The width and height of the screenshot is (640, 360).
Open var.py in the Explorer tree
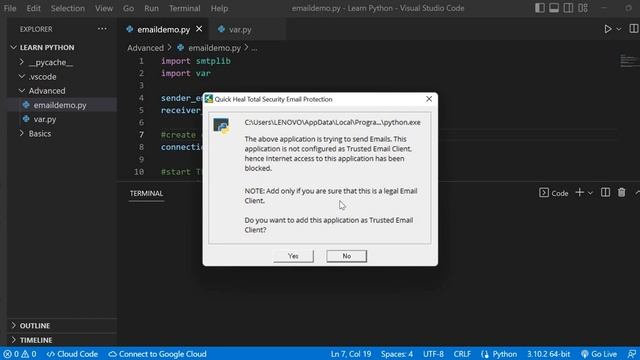coord(44,119)
